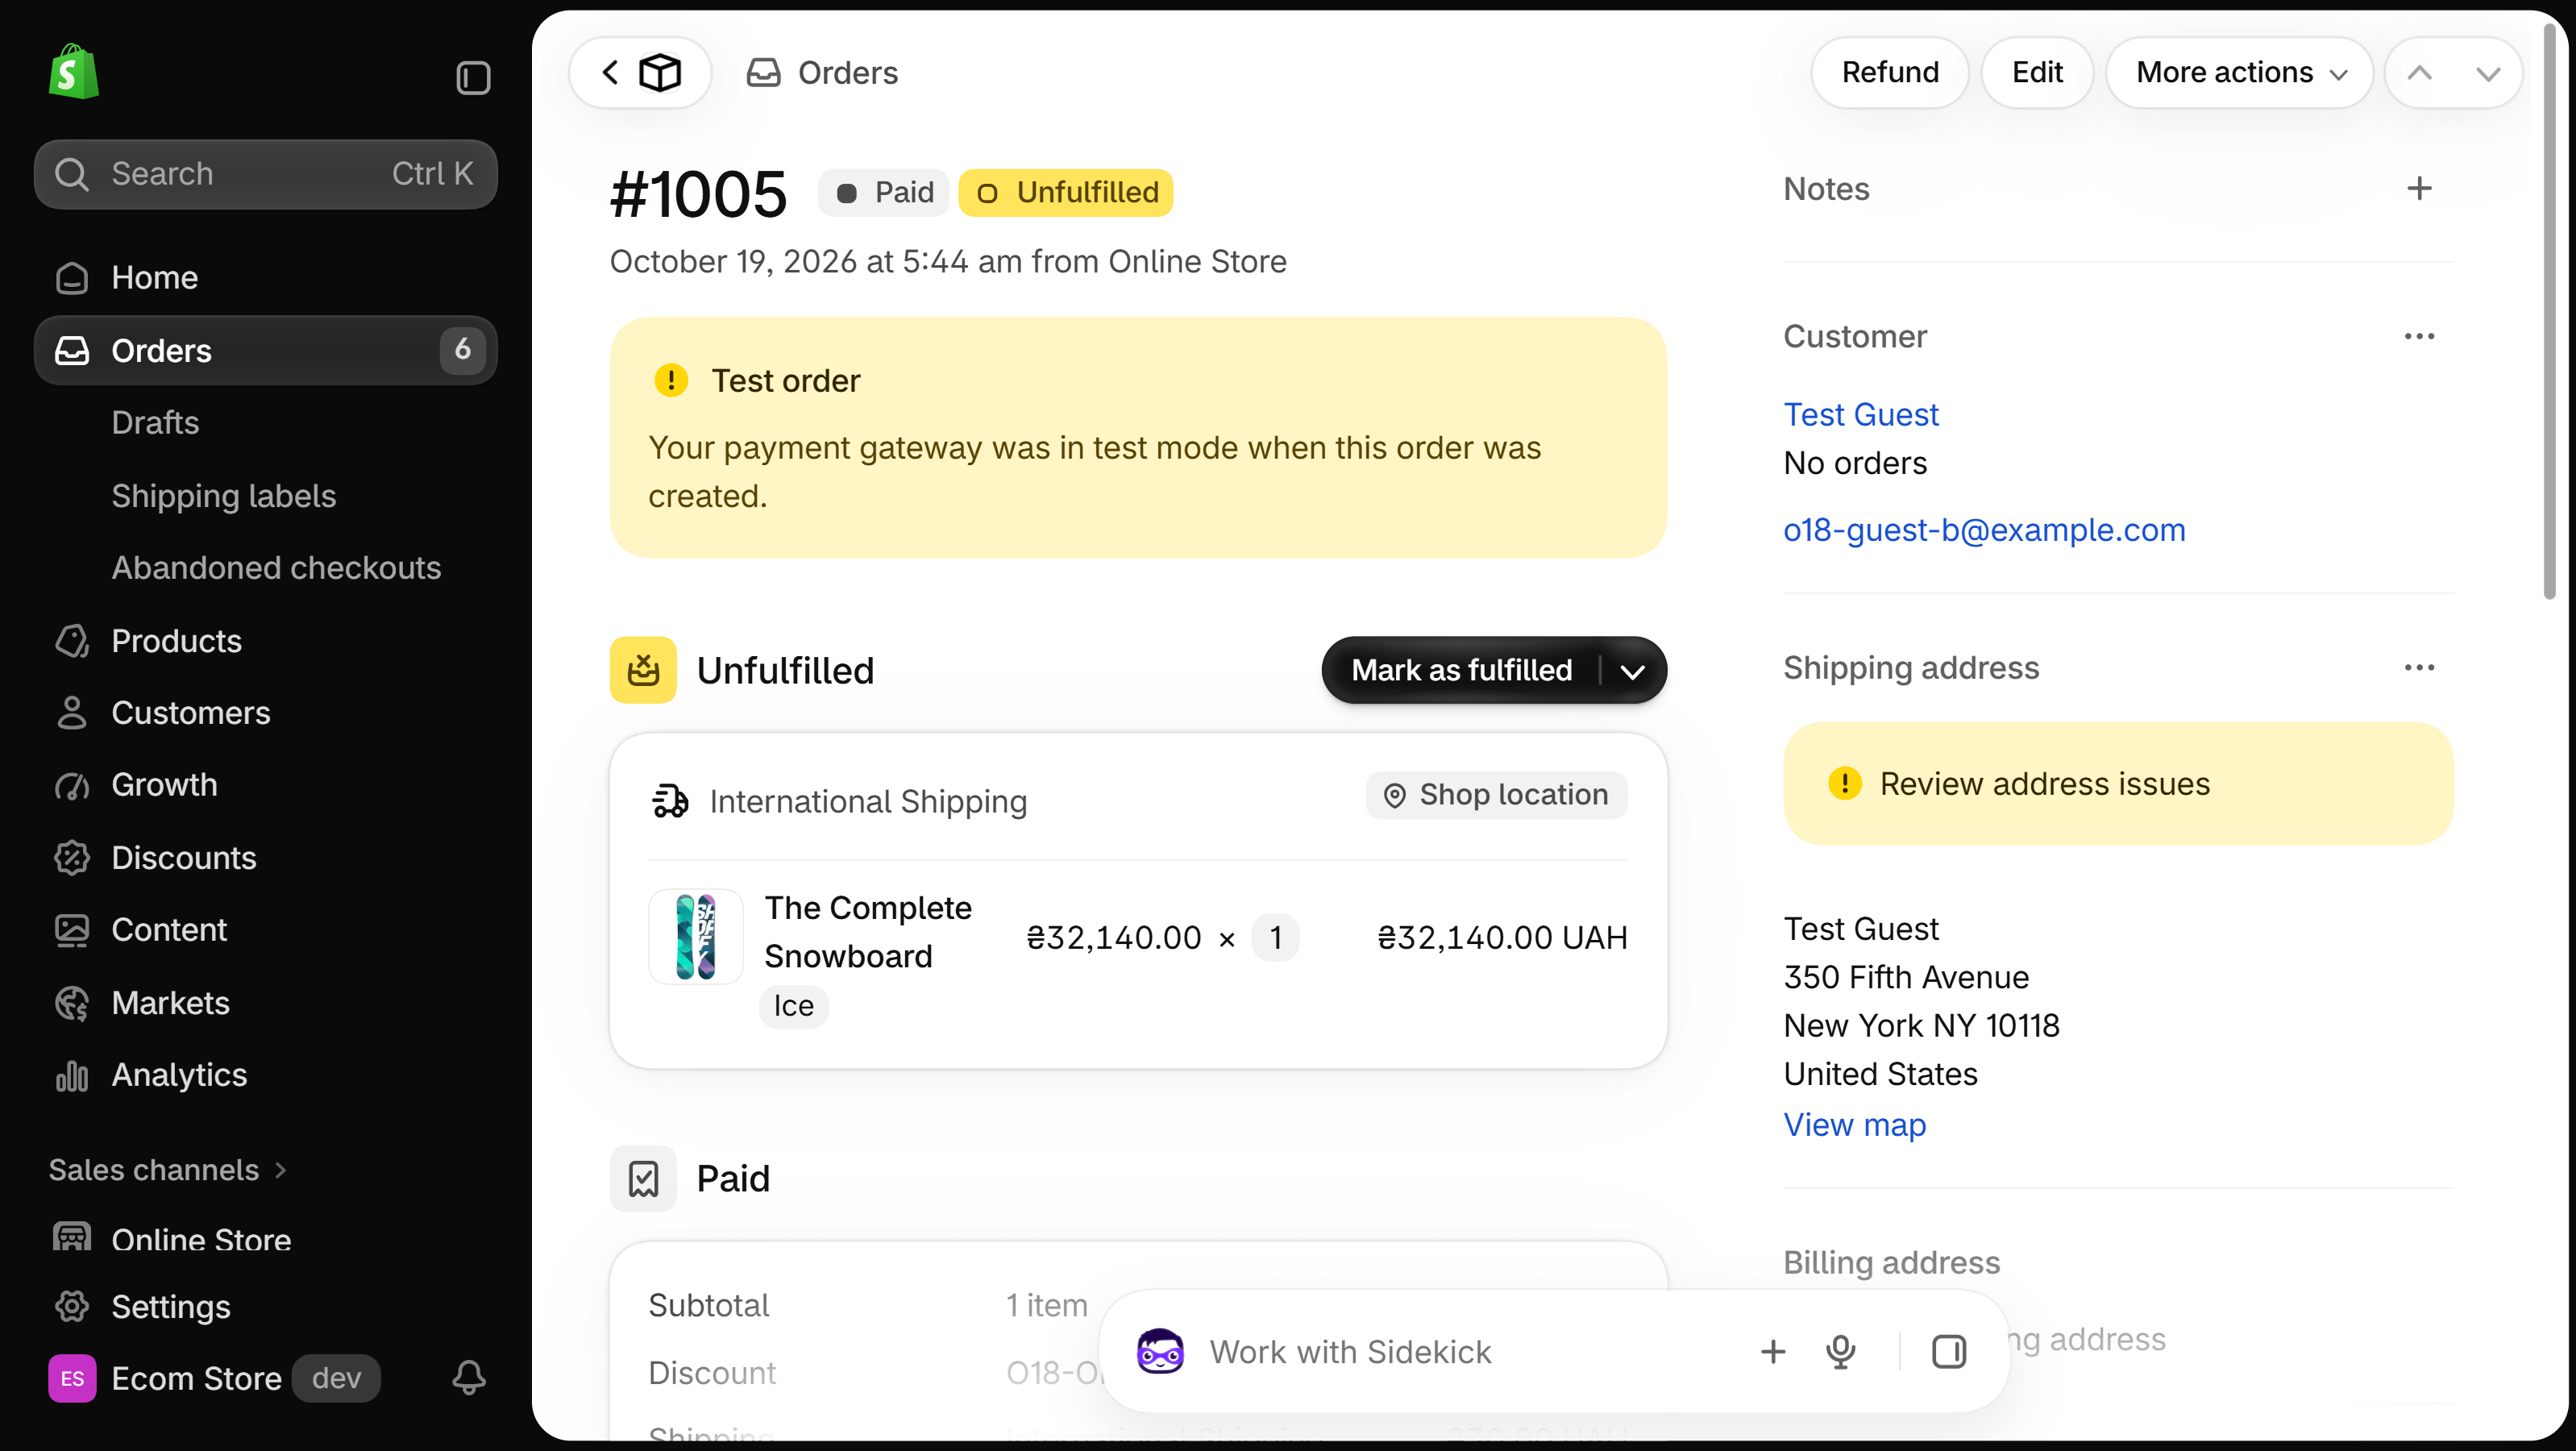2576x1451 pixels.
Task: Open Shipping address three-dot menu
Action: coord(2419,668)
